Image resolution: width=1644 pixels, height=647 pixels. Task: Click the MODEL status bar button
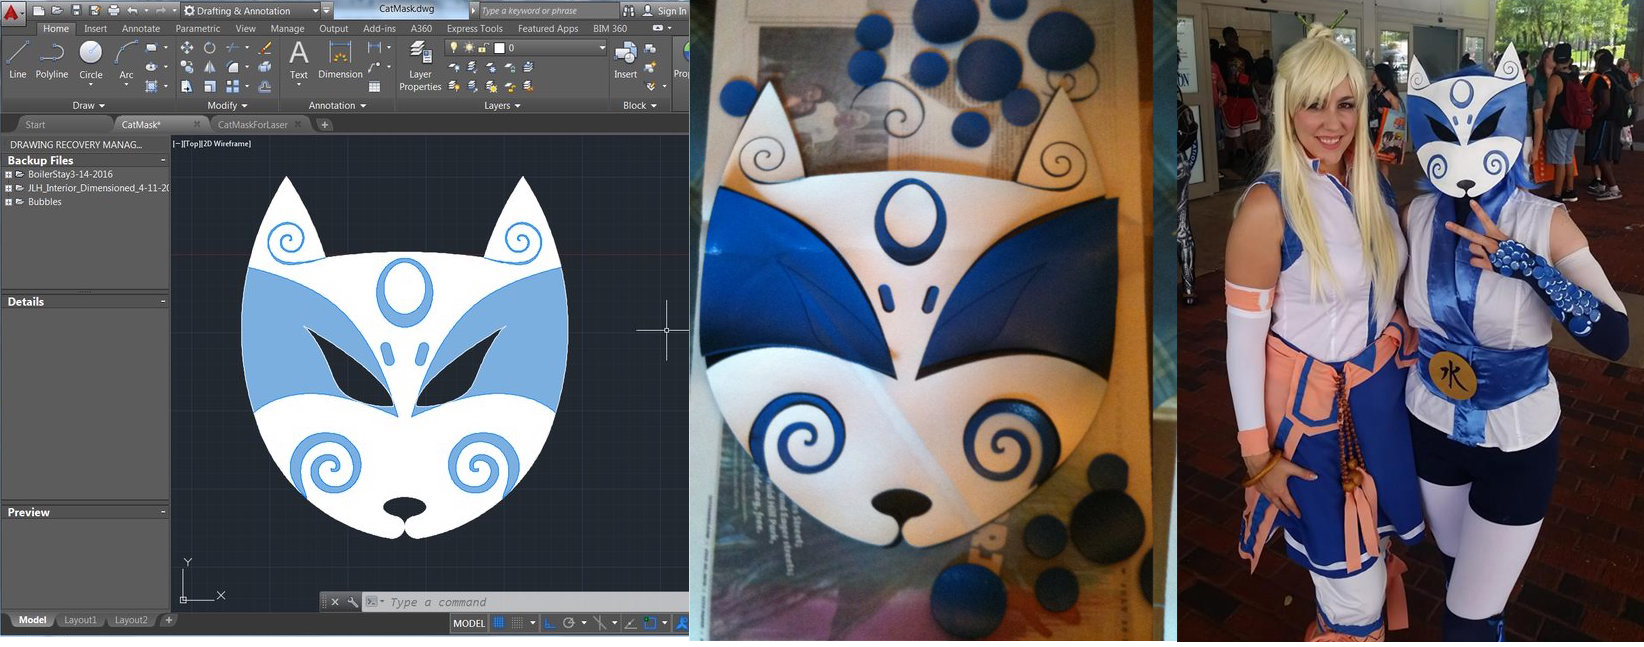(469, 623)
